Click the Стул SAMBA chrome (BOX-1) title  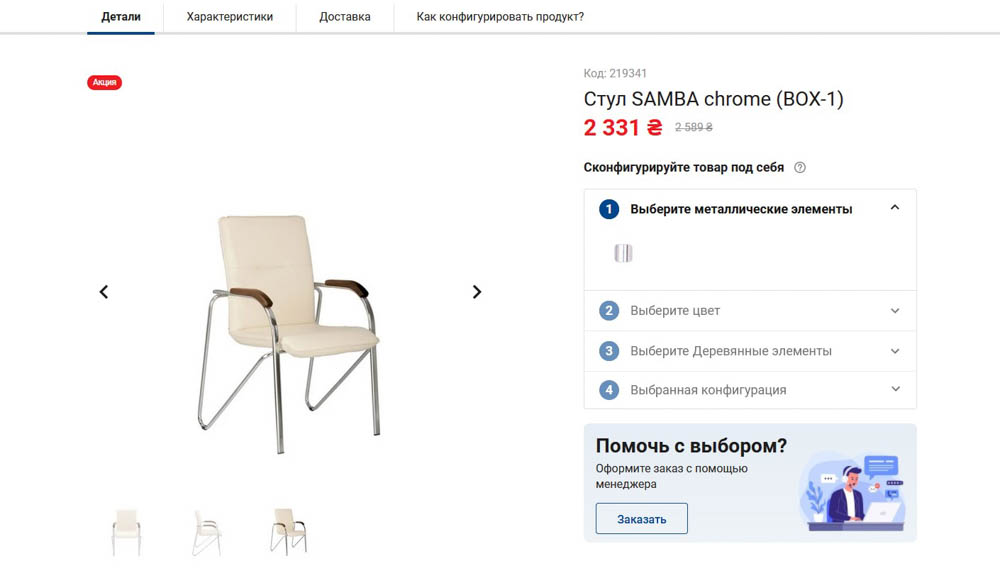coord(713,99)
